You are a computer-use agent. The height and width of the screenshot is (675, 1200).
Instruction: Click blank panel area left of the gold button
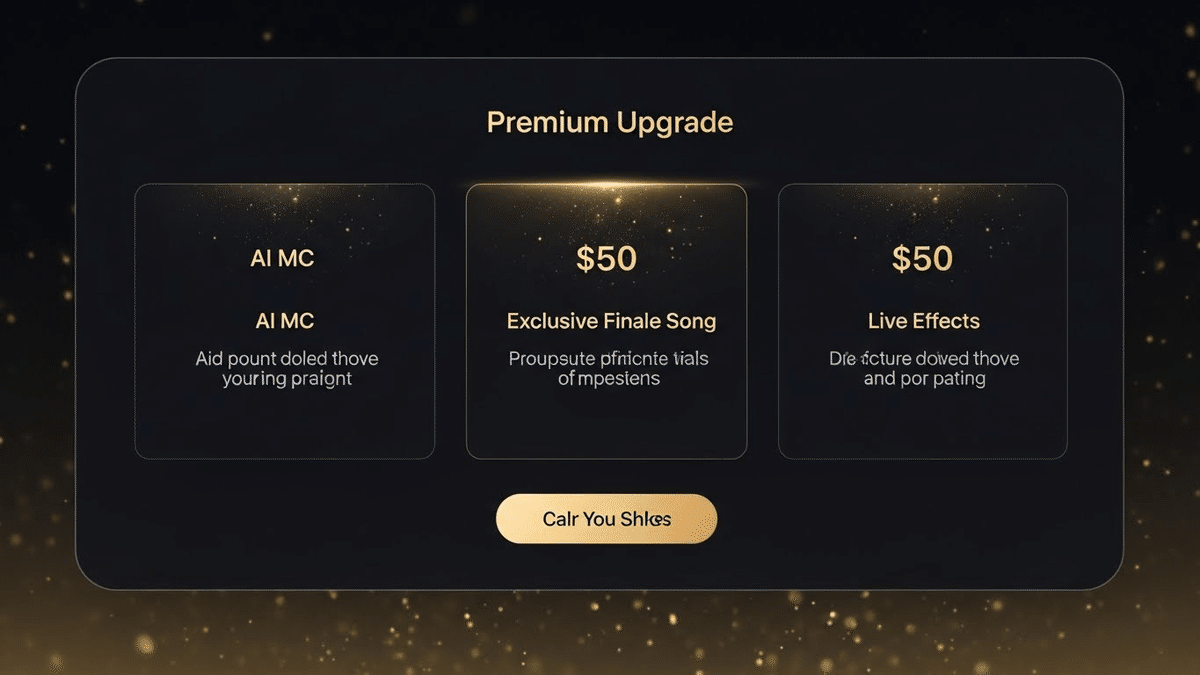(300, 520)
